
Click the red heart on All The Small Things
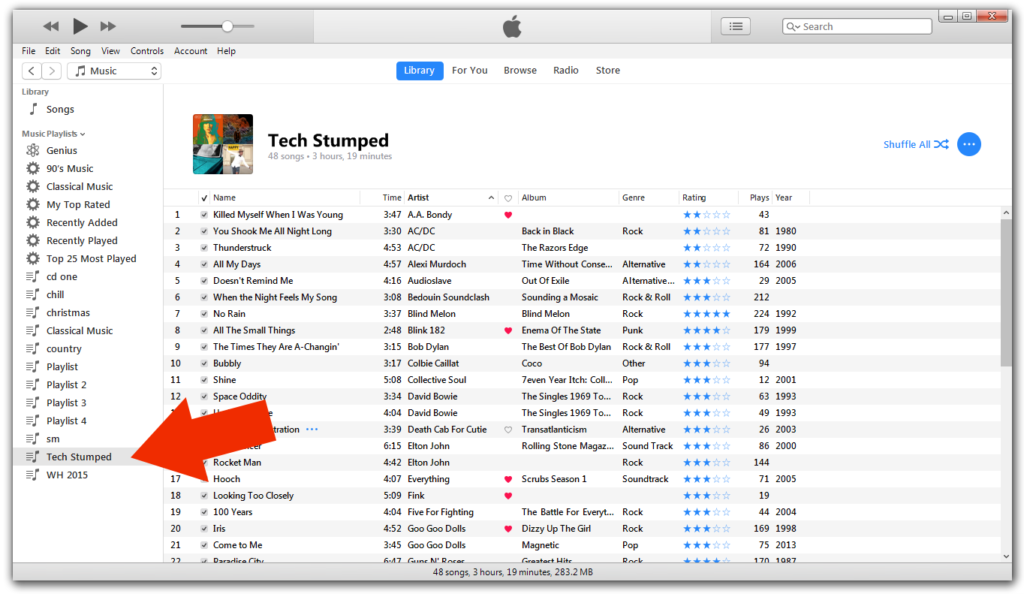click(x=508, y=330)
